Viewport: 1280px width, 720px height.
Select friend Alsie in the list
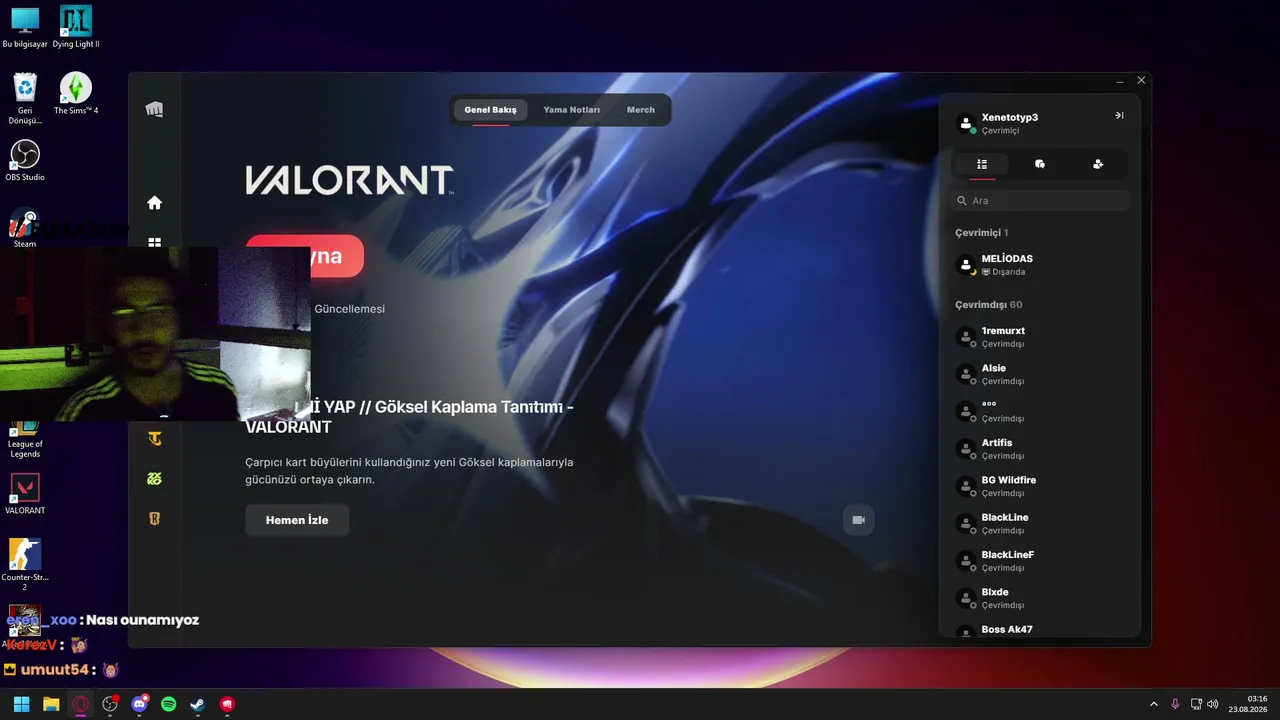pyautogui.click(x=1040, y=374)
